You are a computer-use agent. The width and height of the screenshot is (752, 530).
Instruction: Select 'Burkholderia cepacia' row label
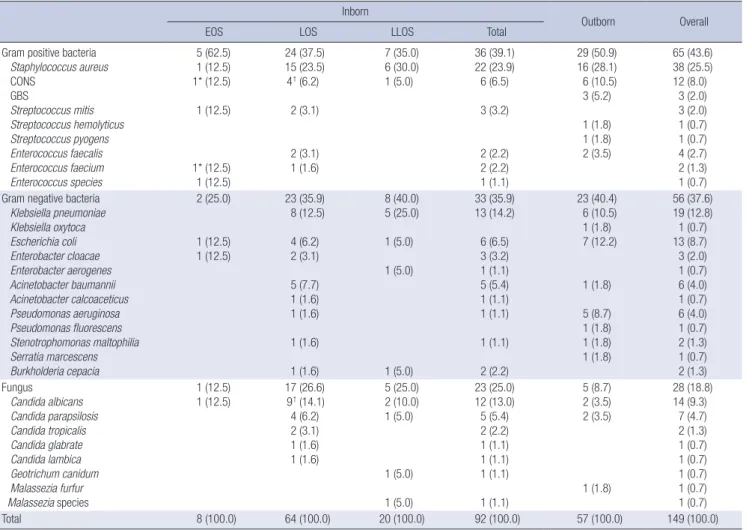pos(55,371)
